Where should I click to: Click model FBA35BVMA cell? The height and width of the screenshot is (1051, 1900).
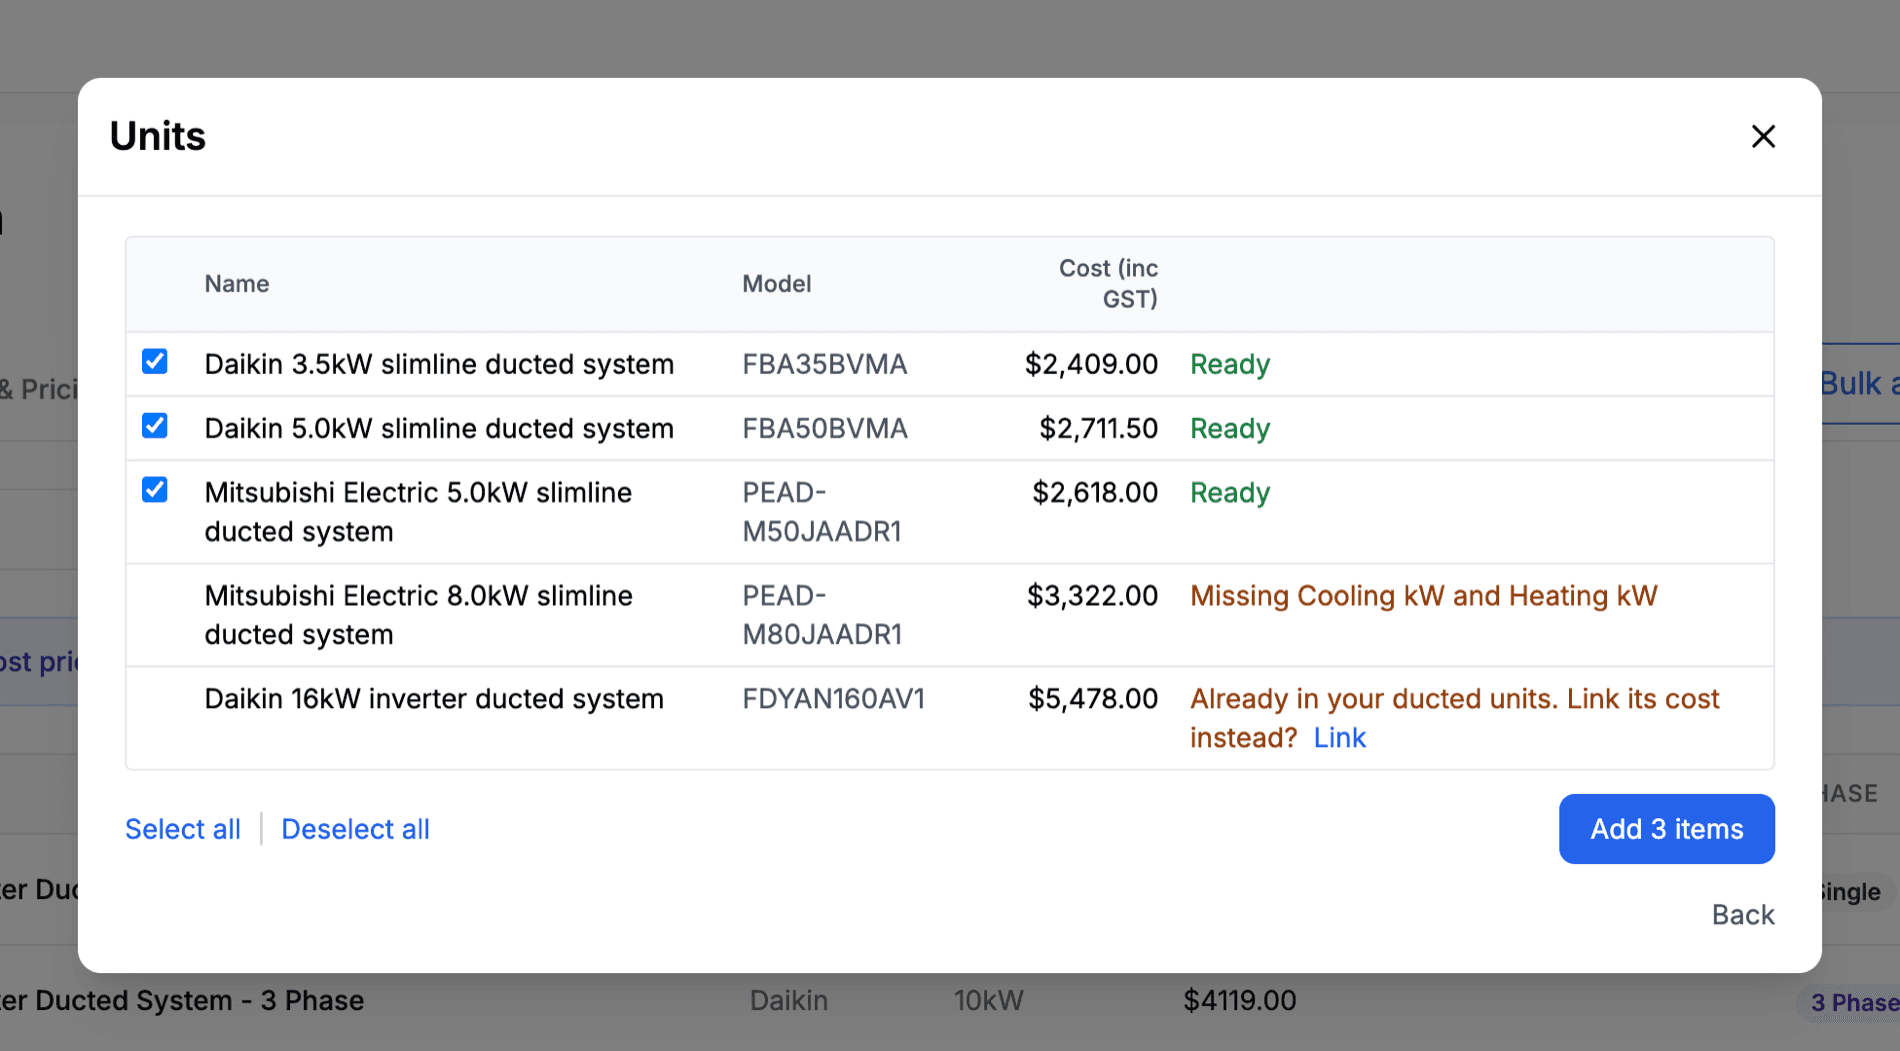pos(824,364)
